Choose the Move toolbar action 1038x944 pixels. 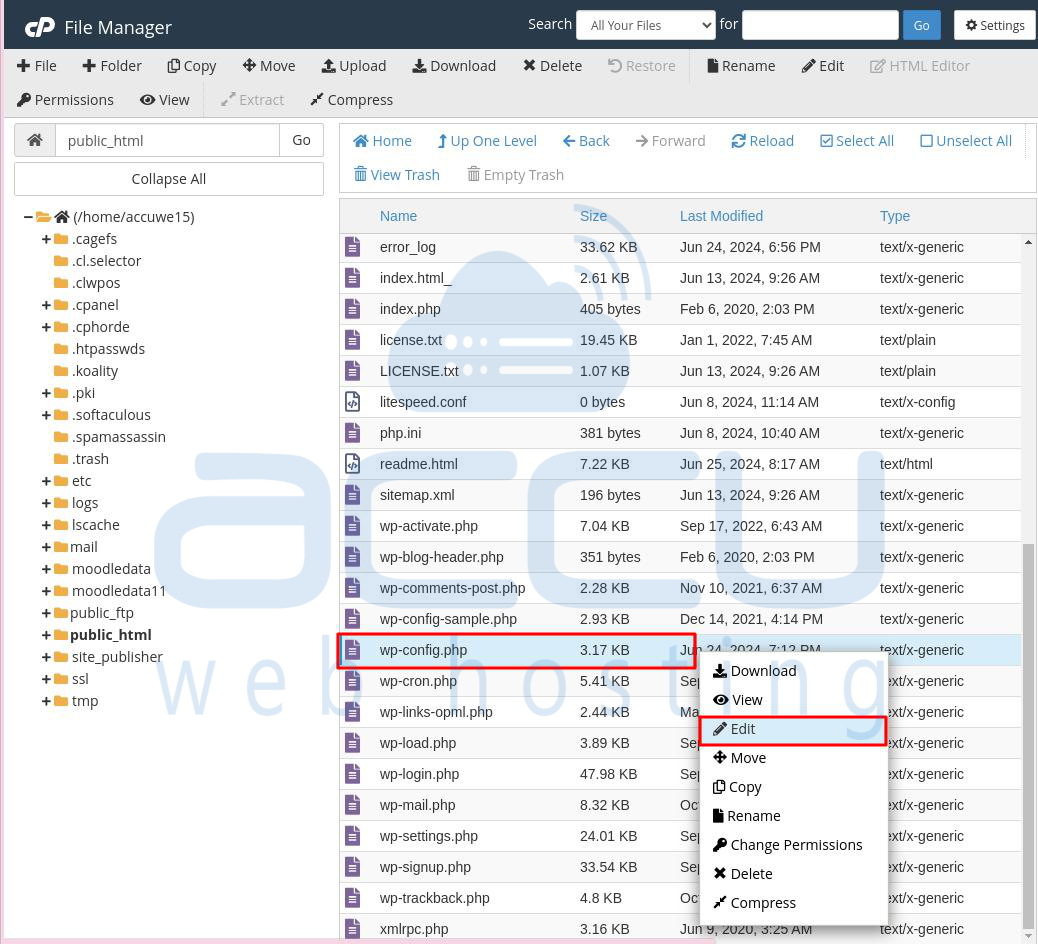tap(269, 66)
